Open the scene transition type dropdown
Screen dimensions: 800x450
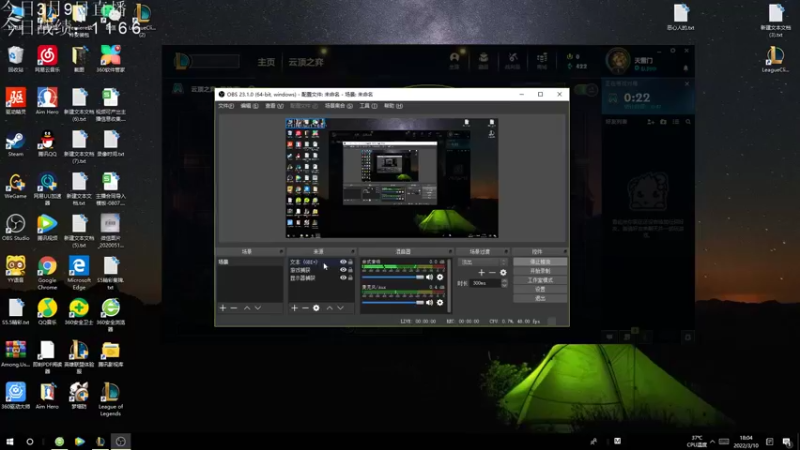(x=483, y=262)
